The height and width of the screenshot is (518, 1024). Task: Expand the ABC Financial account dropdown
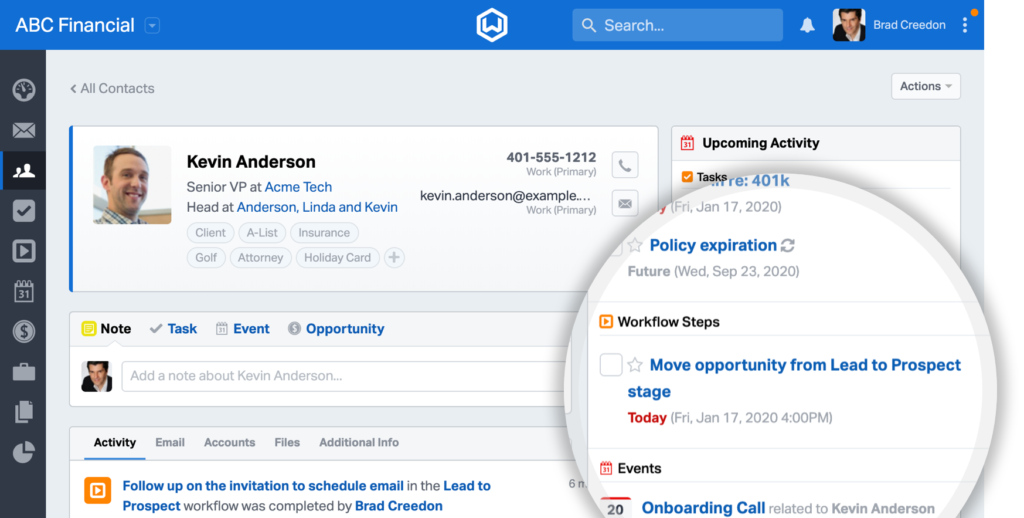(152, 25)
